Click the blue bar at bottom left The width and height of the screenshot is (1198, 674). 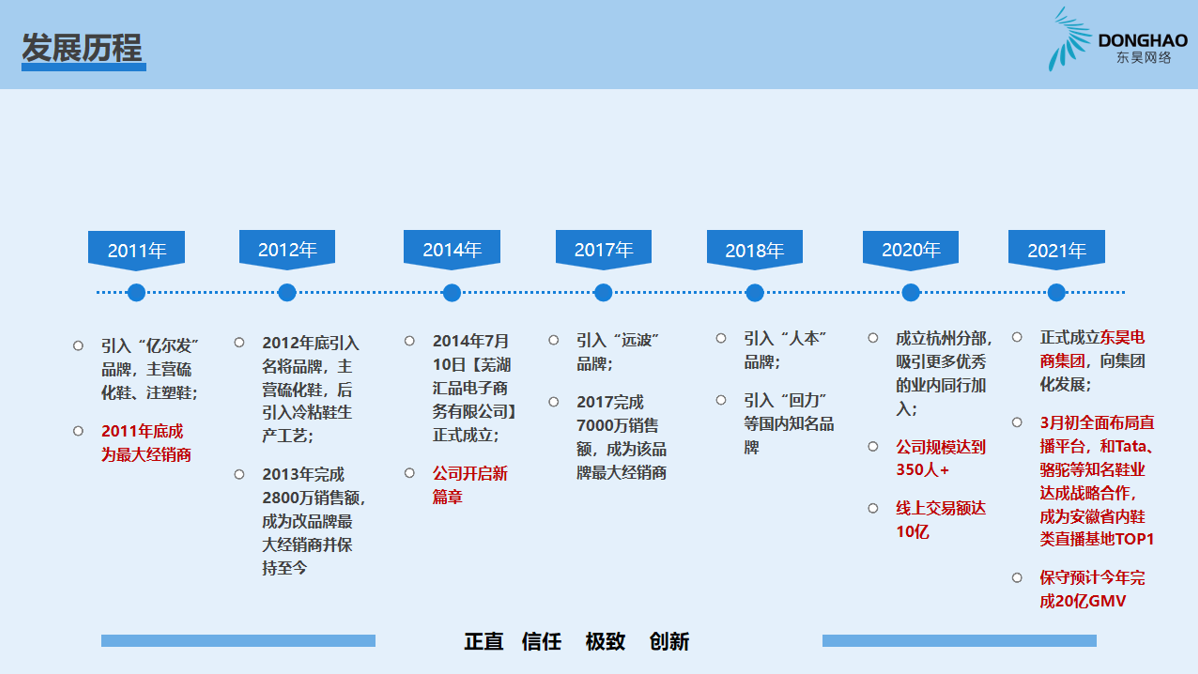(x=238, y=641)
